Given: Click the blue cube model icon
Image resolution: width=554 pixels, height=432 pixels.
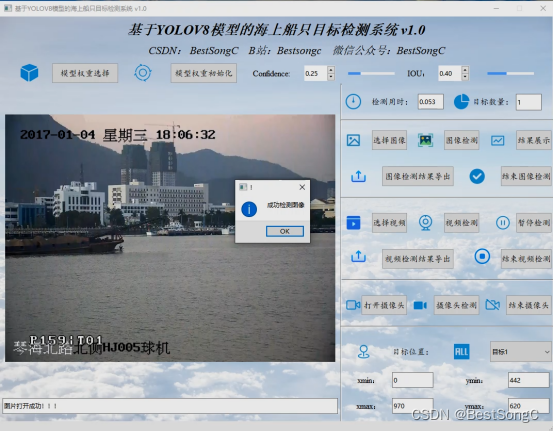Looking at the screenshot, I should tap(29, 73).
